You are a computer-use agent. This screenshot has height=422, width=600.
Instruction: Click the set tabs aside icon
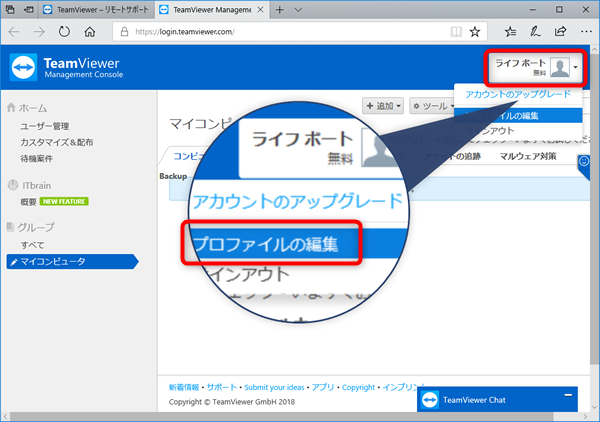click(28, 10)
